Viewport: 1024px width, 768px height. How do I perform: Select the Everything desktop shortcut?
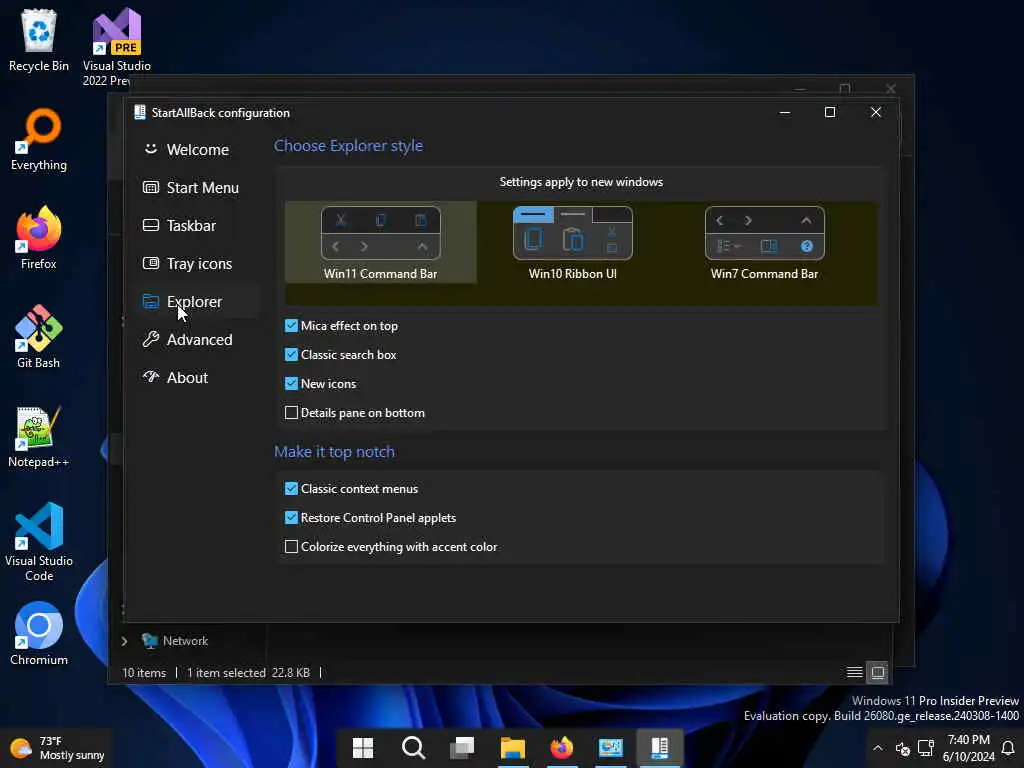coord(39,140)
